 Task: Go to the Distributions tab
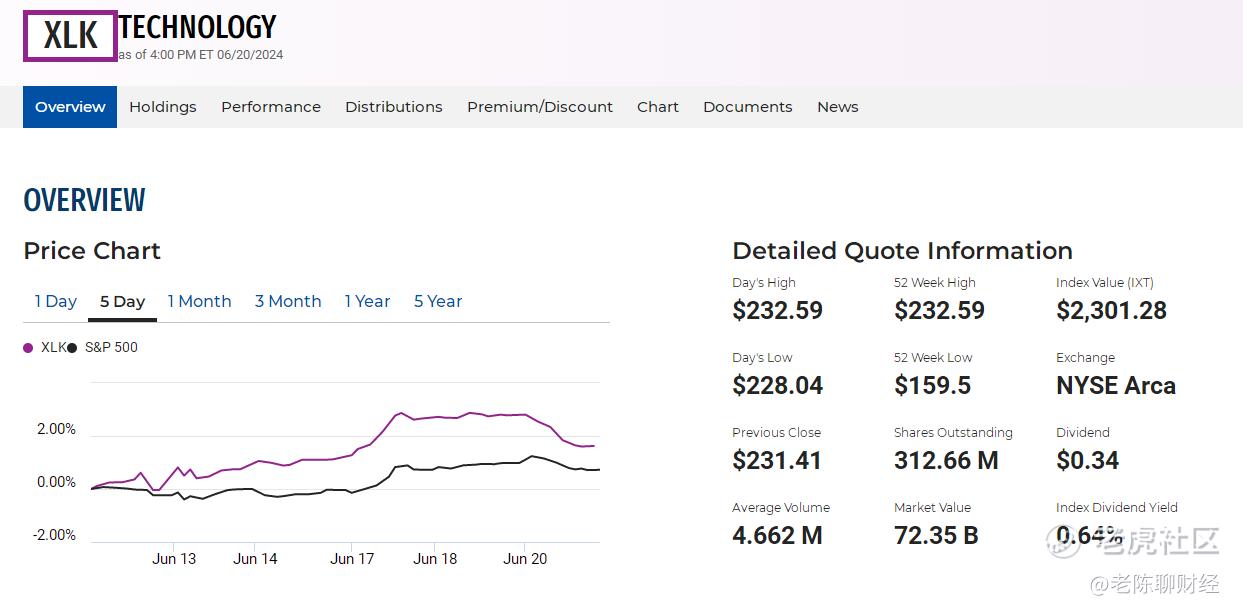click(393, 107)
